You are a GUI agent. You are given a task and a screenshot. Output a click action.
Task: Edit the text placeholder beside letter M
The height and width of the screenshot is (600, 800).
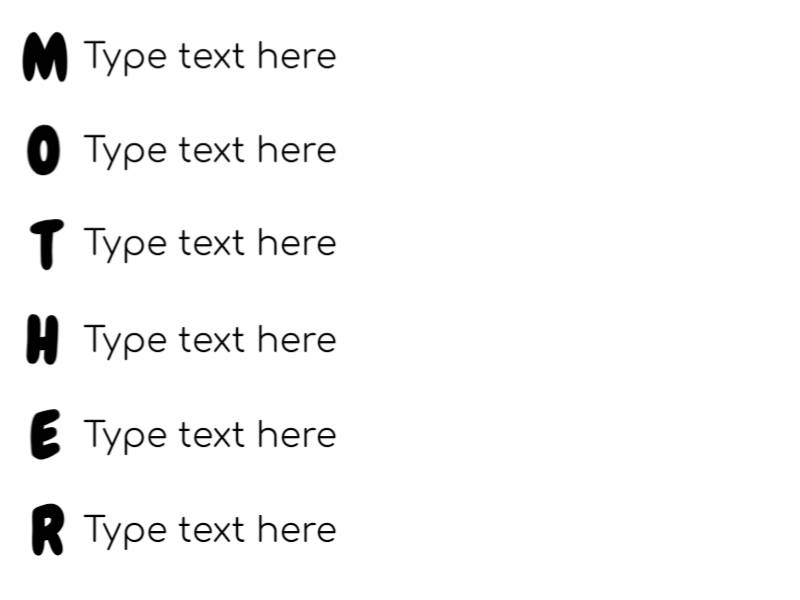coord(210,57)
